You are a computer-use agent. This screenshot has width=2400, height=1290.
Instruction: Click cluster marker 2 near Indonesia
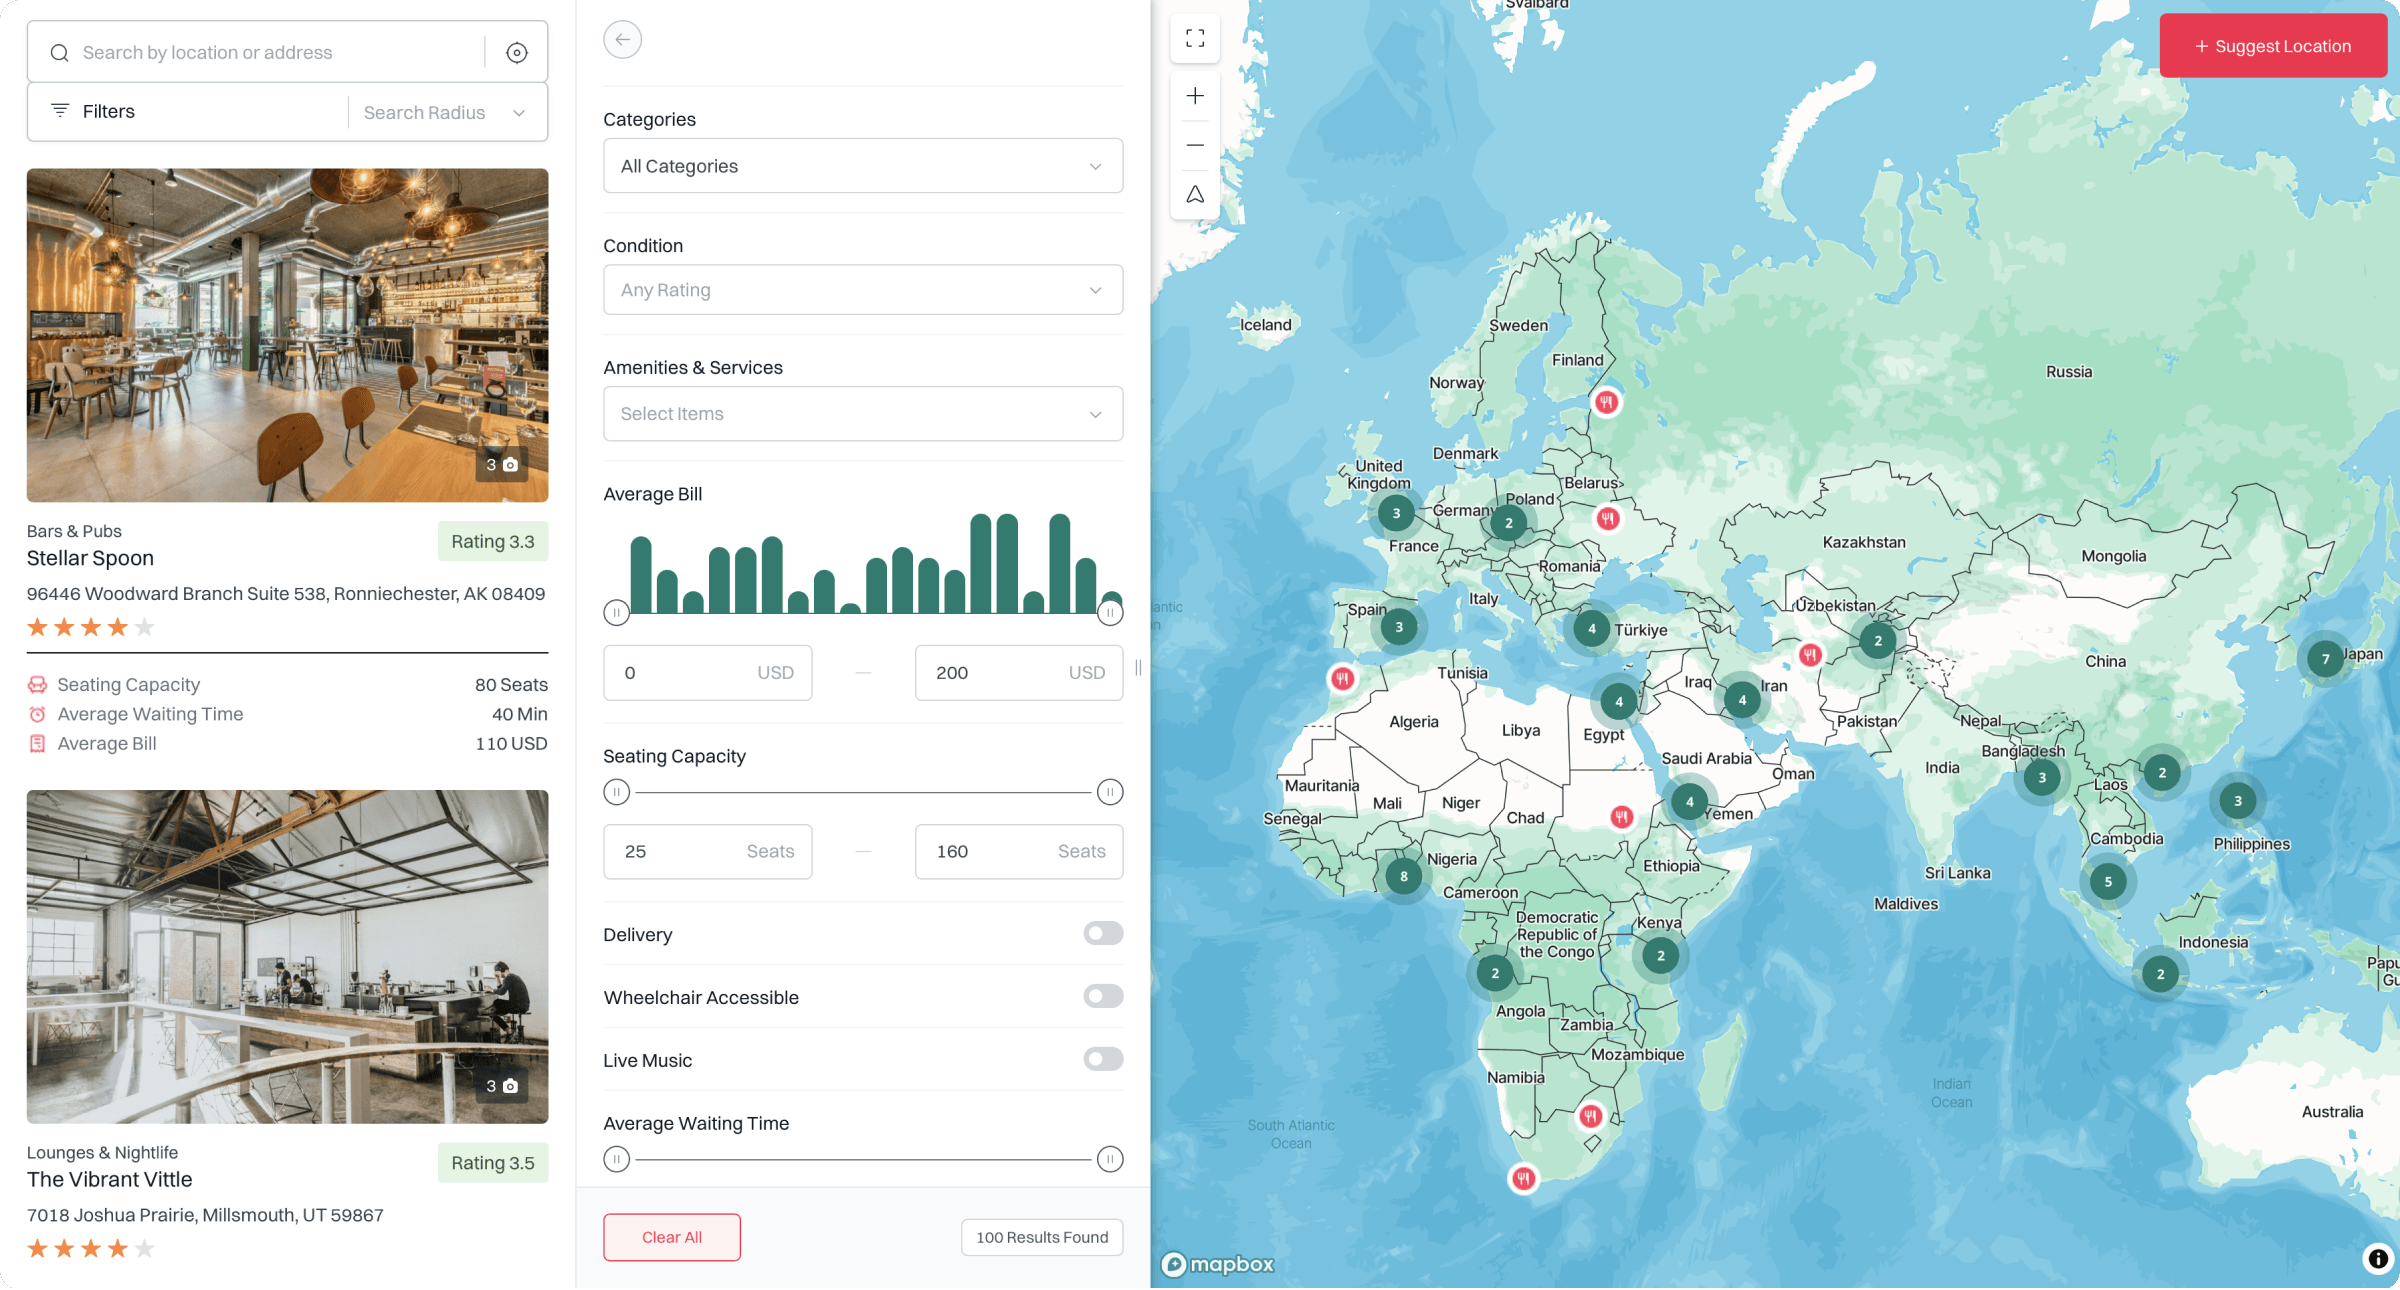tap(2160, 973)
